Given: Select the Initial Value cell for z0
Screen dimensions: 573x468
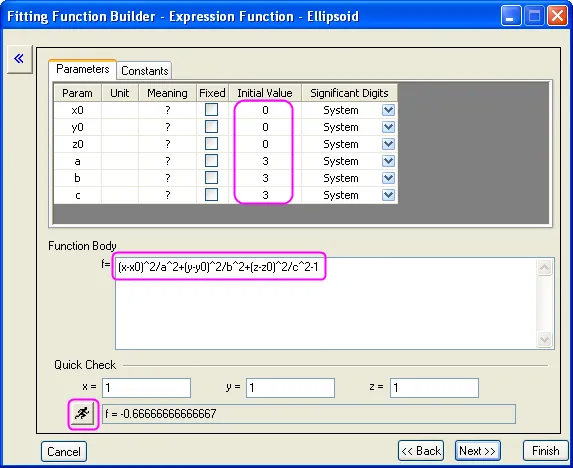Looking at the screenshot, I should coord(265,144).
